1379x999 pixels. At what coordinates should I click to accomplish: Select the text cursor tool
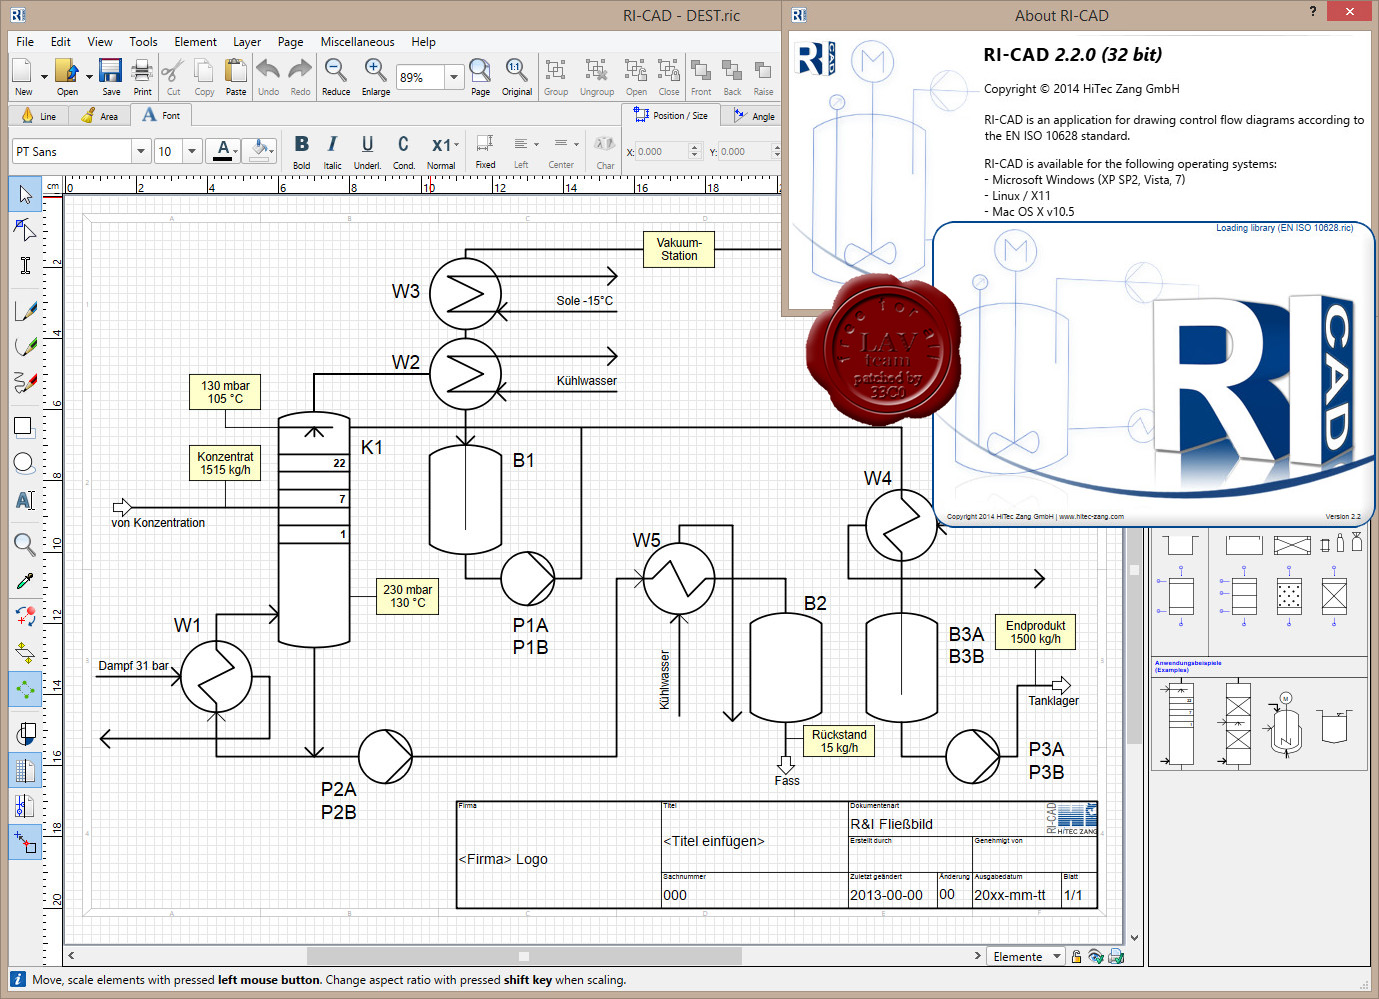25,265
